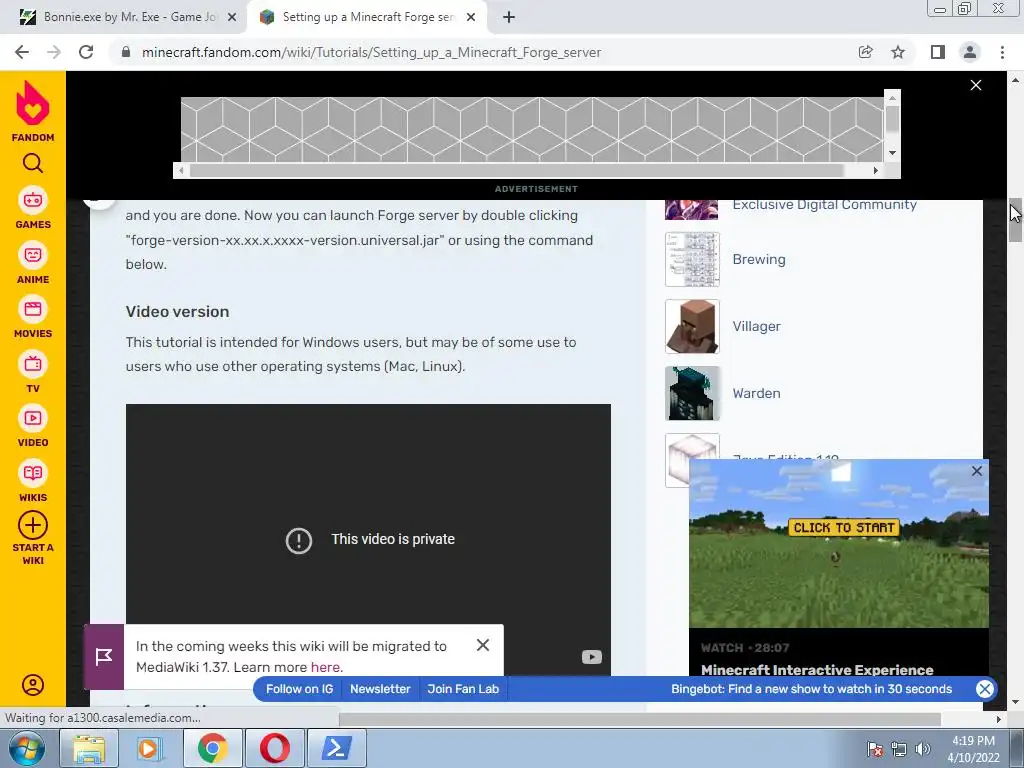Viewport: 1024px width, 768px height.
Task: Bookmark this page with the star icon
Action: 898,52
